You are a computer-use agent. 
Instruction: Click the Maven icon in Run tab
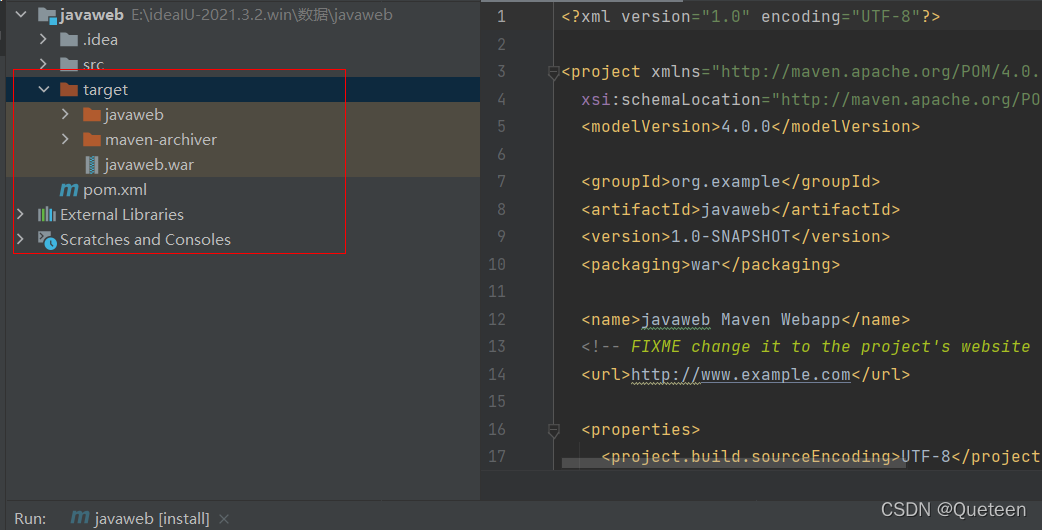click(80, 517)
